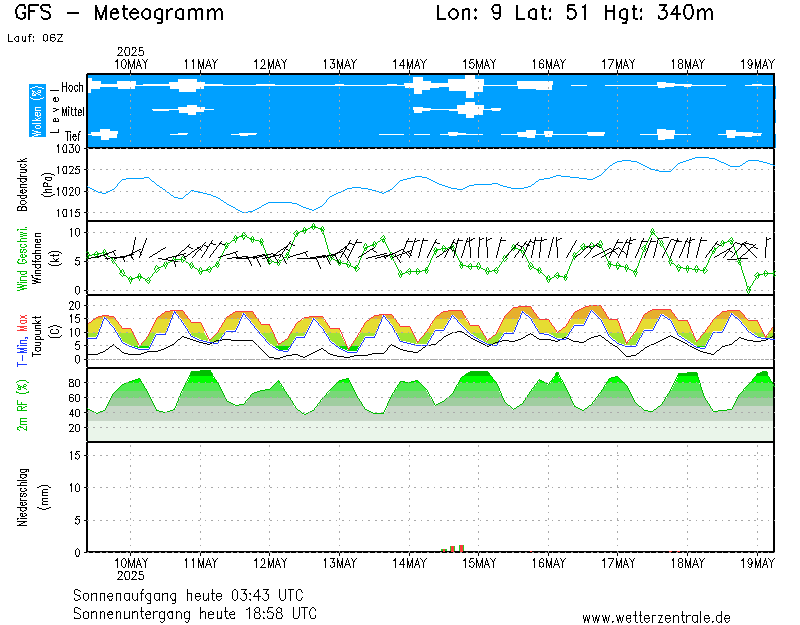Click the 'Tief' cloud level label
The image size is (800, 625).
pos(73,136)
